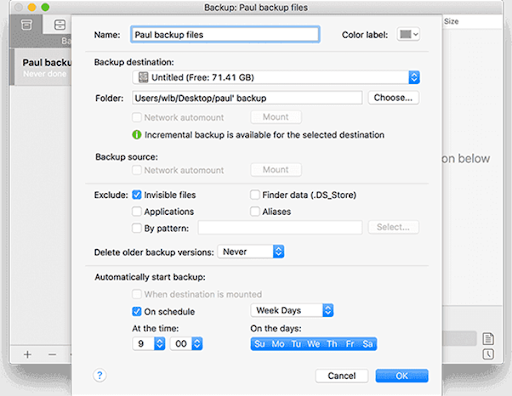512x396 pixels.
Task: Toggle Fr day in schedule
Action: pos(350,344)
